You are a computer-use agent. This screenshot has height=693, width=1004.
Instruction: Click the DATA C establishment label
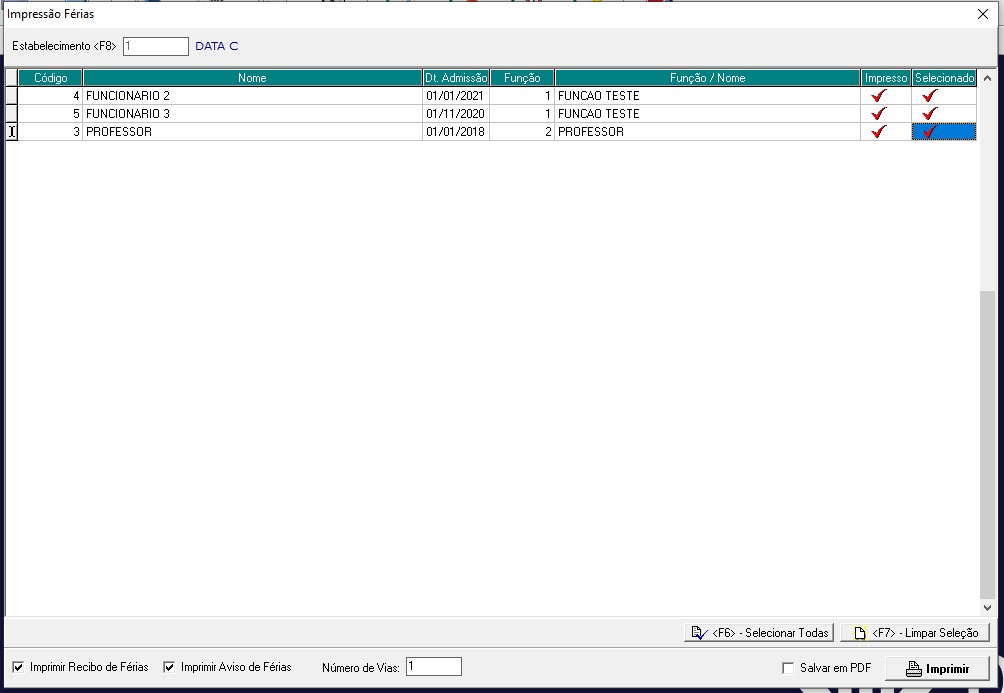tap(216, 46)
